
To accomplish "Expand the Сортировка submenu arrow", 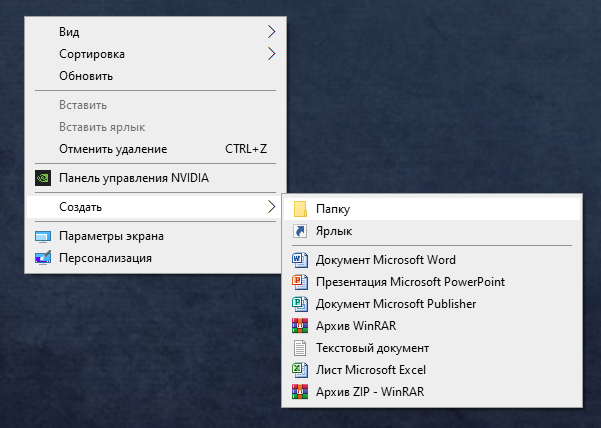I will pyautogui.click(x=271, y=54).
